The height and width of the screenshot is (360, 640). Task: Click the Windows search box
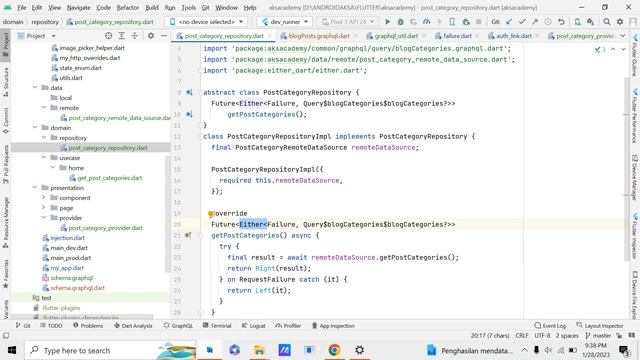(x=110, y=350)
